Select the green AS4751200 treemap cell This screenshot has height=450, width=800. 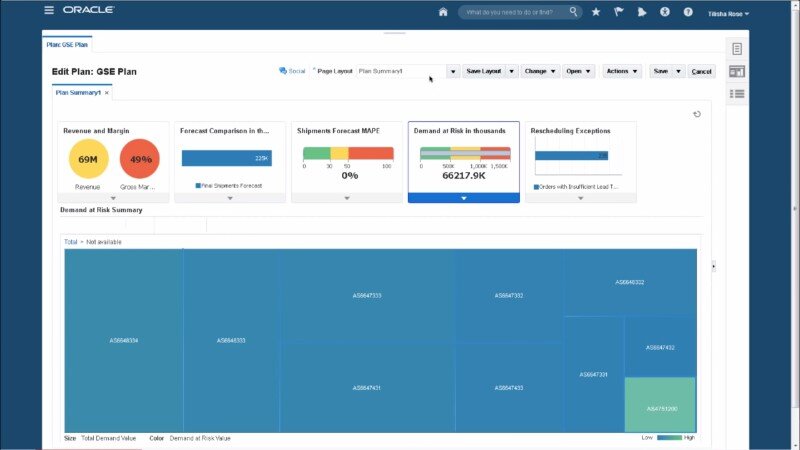pos(660,409)
